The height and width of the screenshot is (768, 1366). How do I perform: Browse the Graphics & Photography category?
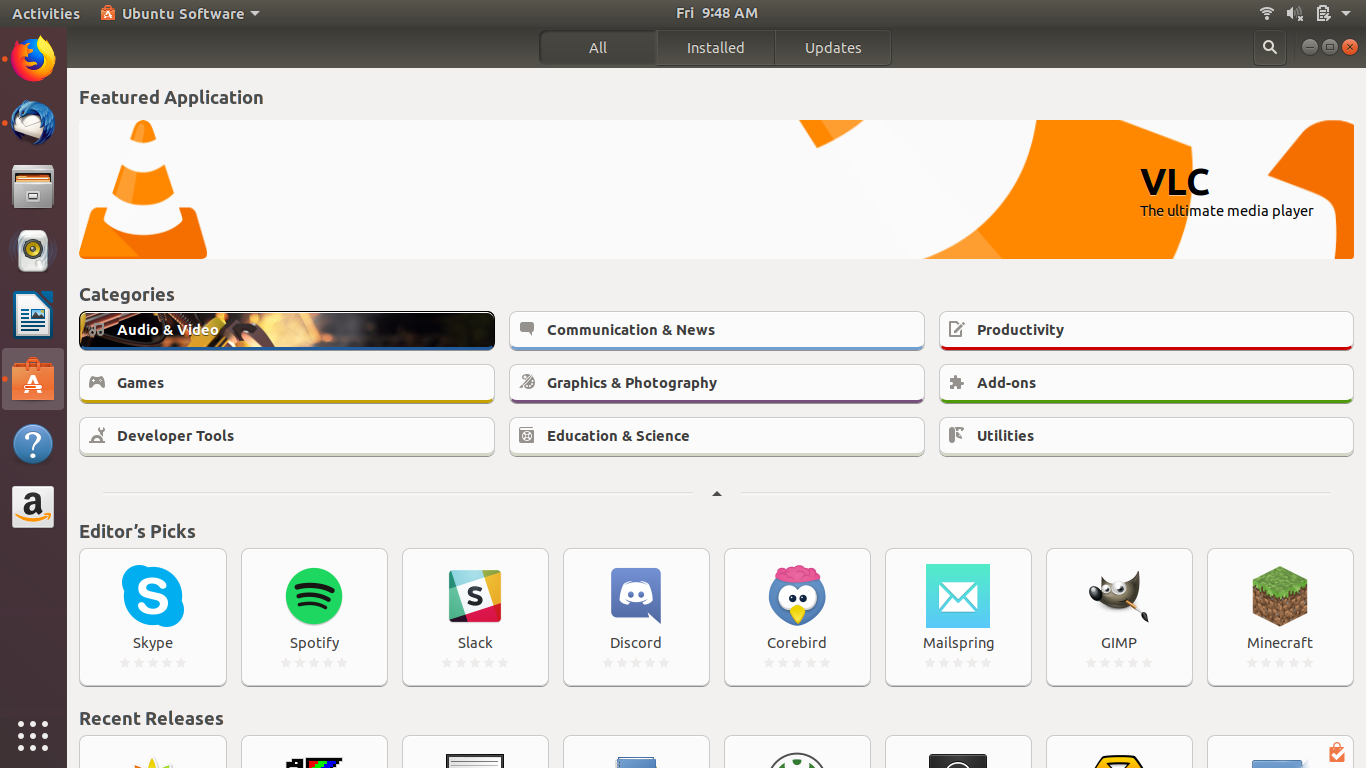717,383
